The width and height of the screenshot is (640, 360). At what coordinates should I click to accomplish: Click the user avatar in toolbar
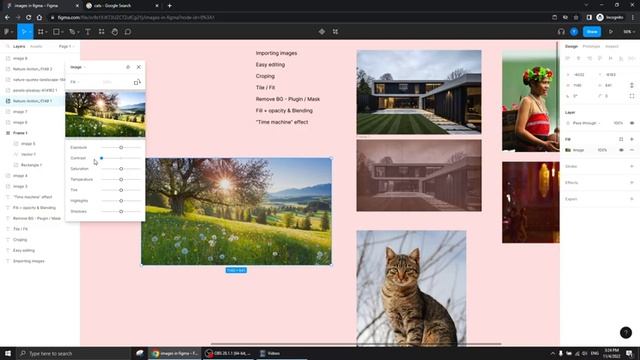tap(574, 32)
